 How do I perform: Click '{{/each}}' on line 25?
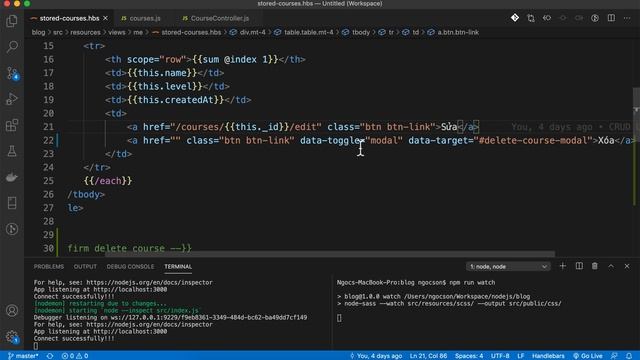pos(108,181)
